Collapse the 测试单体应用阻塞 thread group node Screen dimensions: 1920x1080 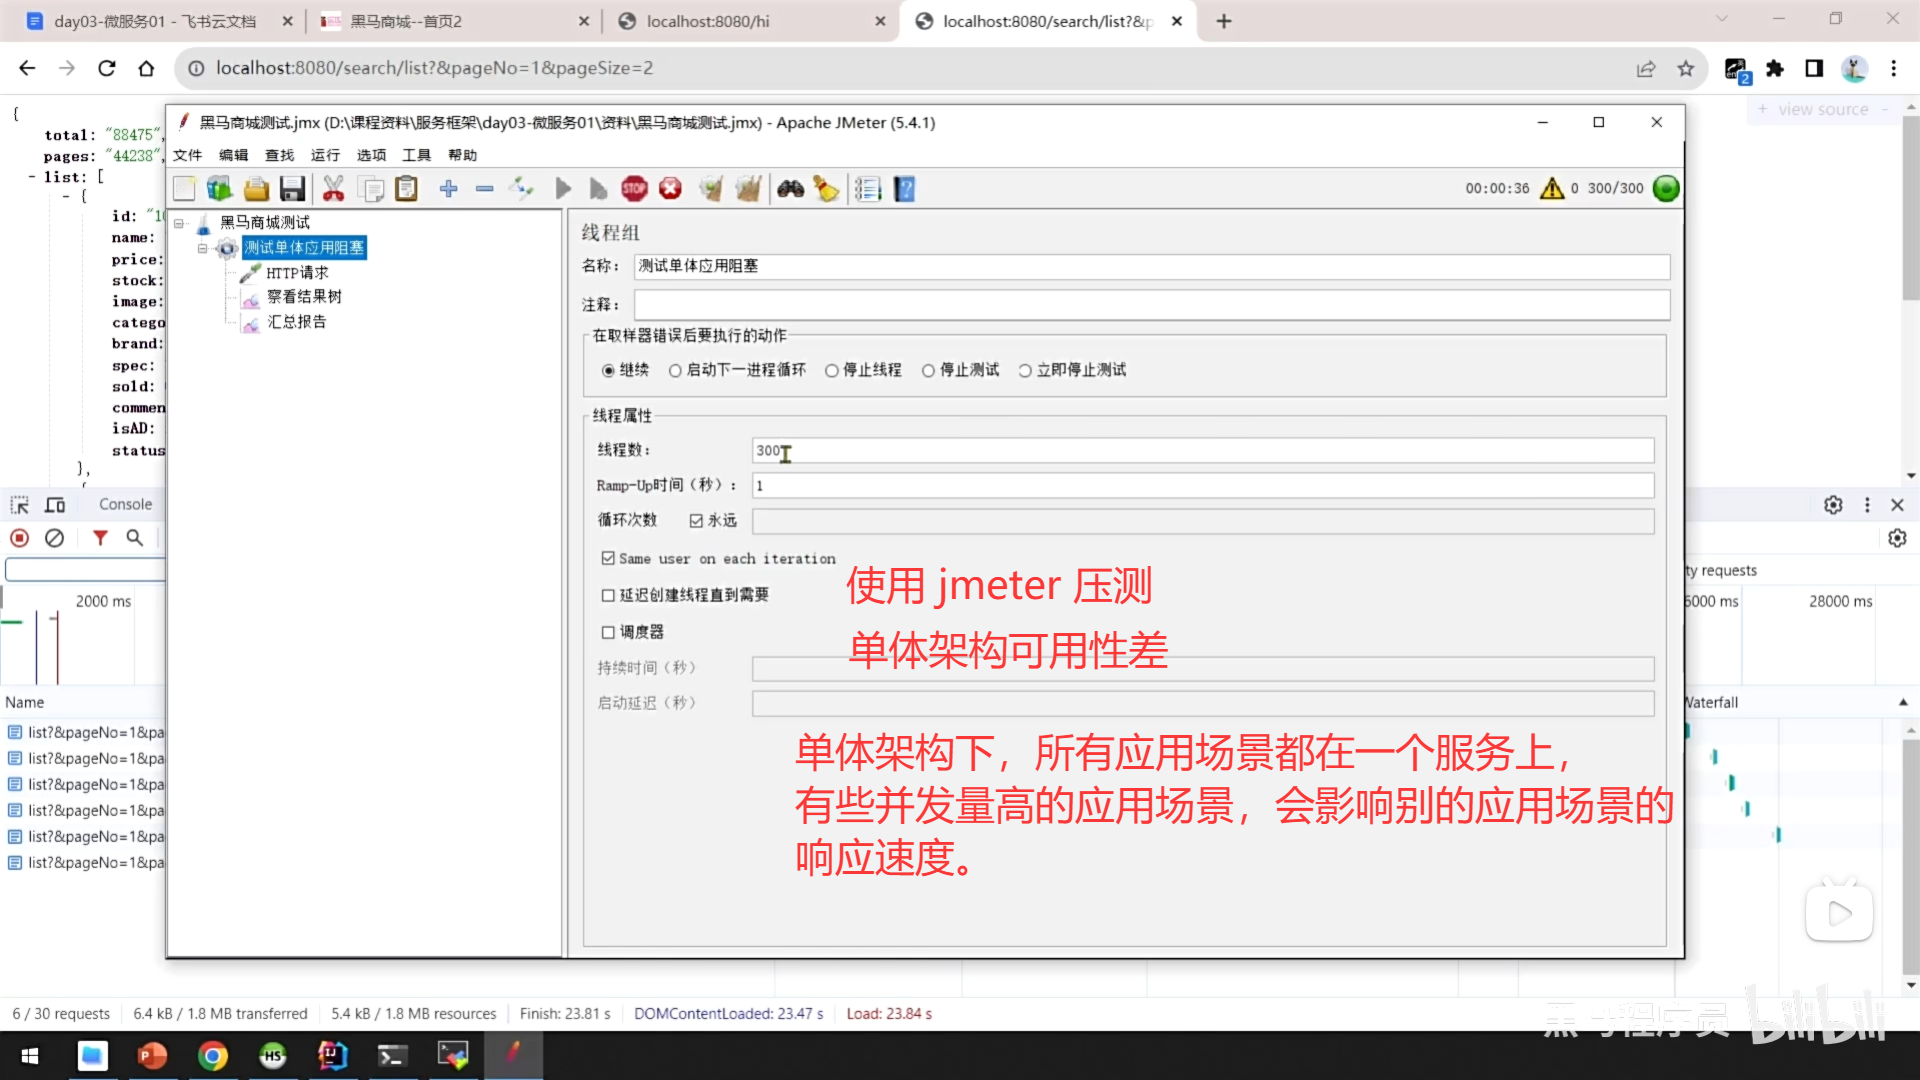(202, 248)
